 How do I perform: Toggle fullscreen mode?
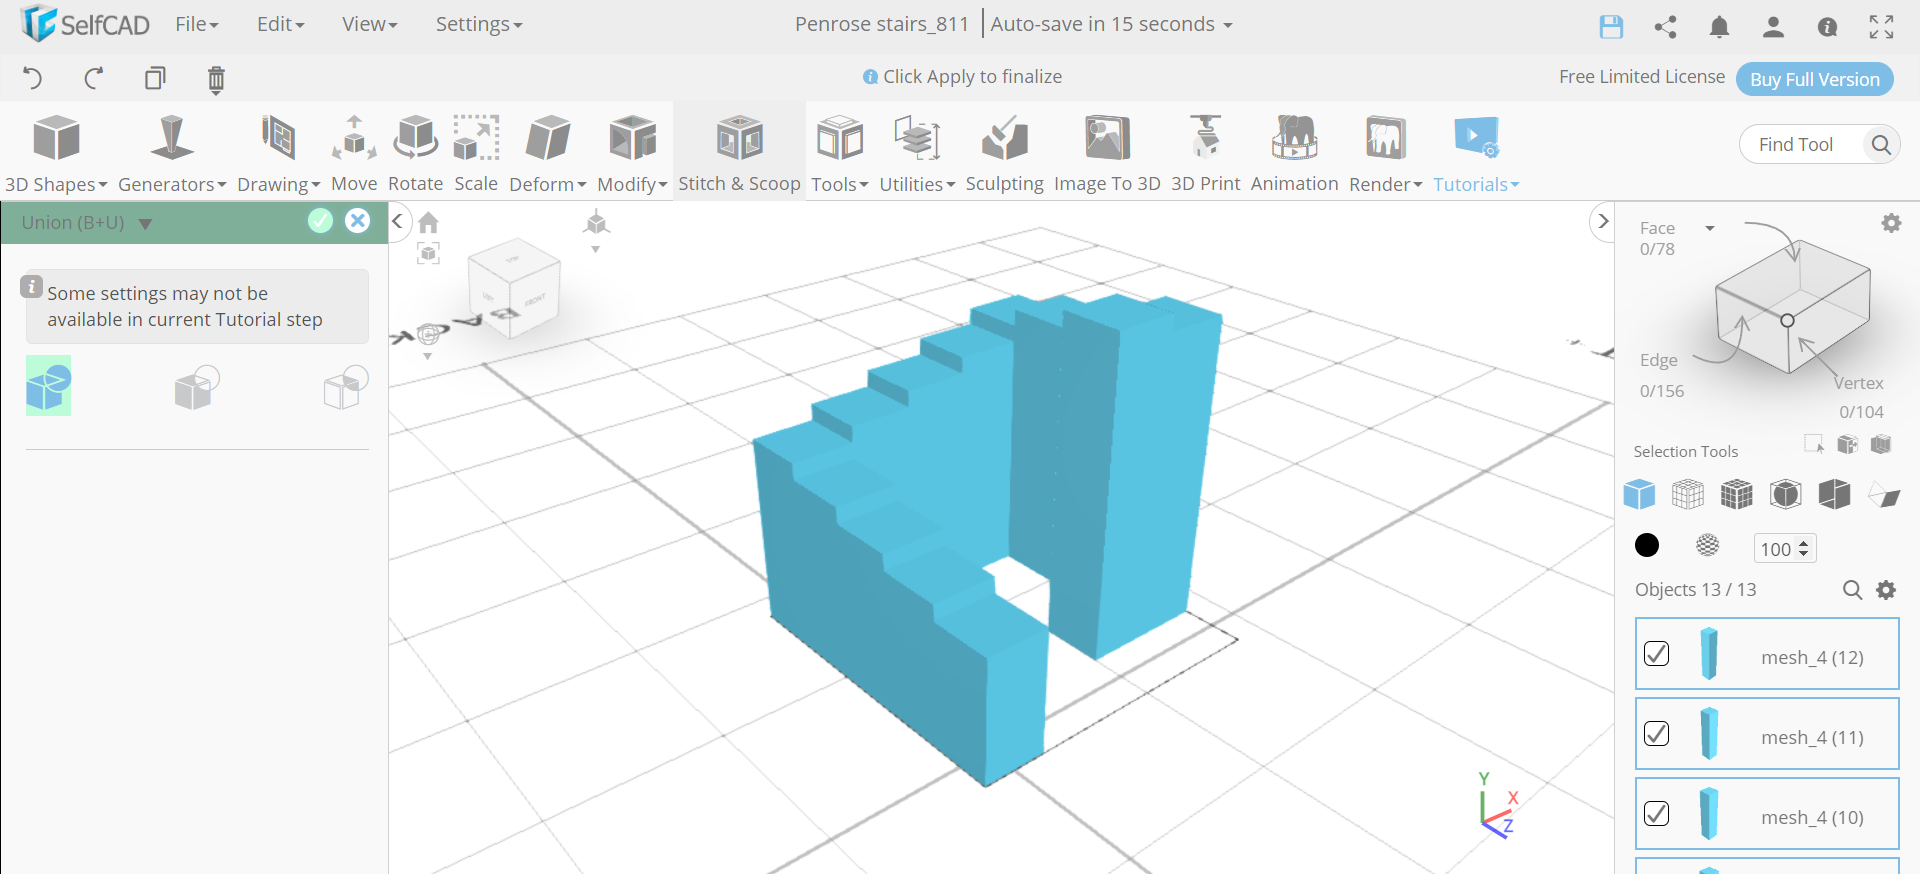pyautogui.click(x=1881, y=27)
